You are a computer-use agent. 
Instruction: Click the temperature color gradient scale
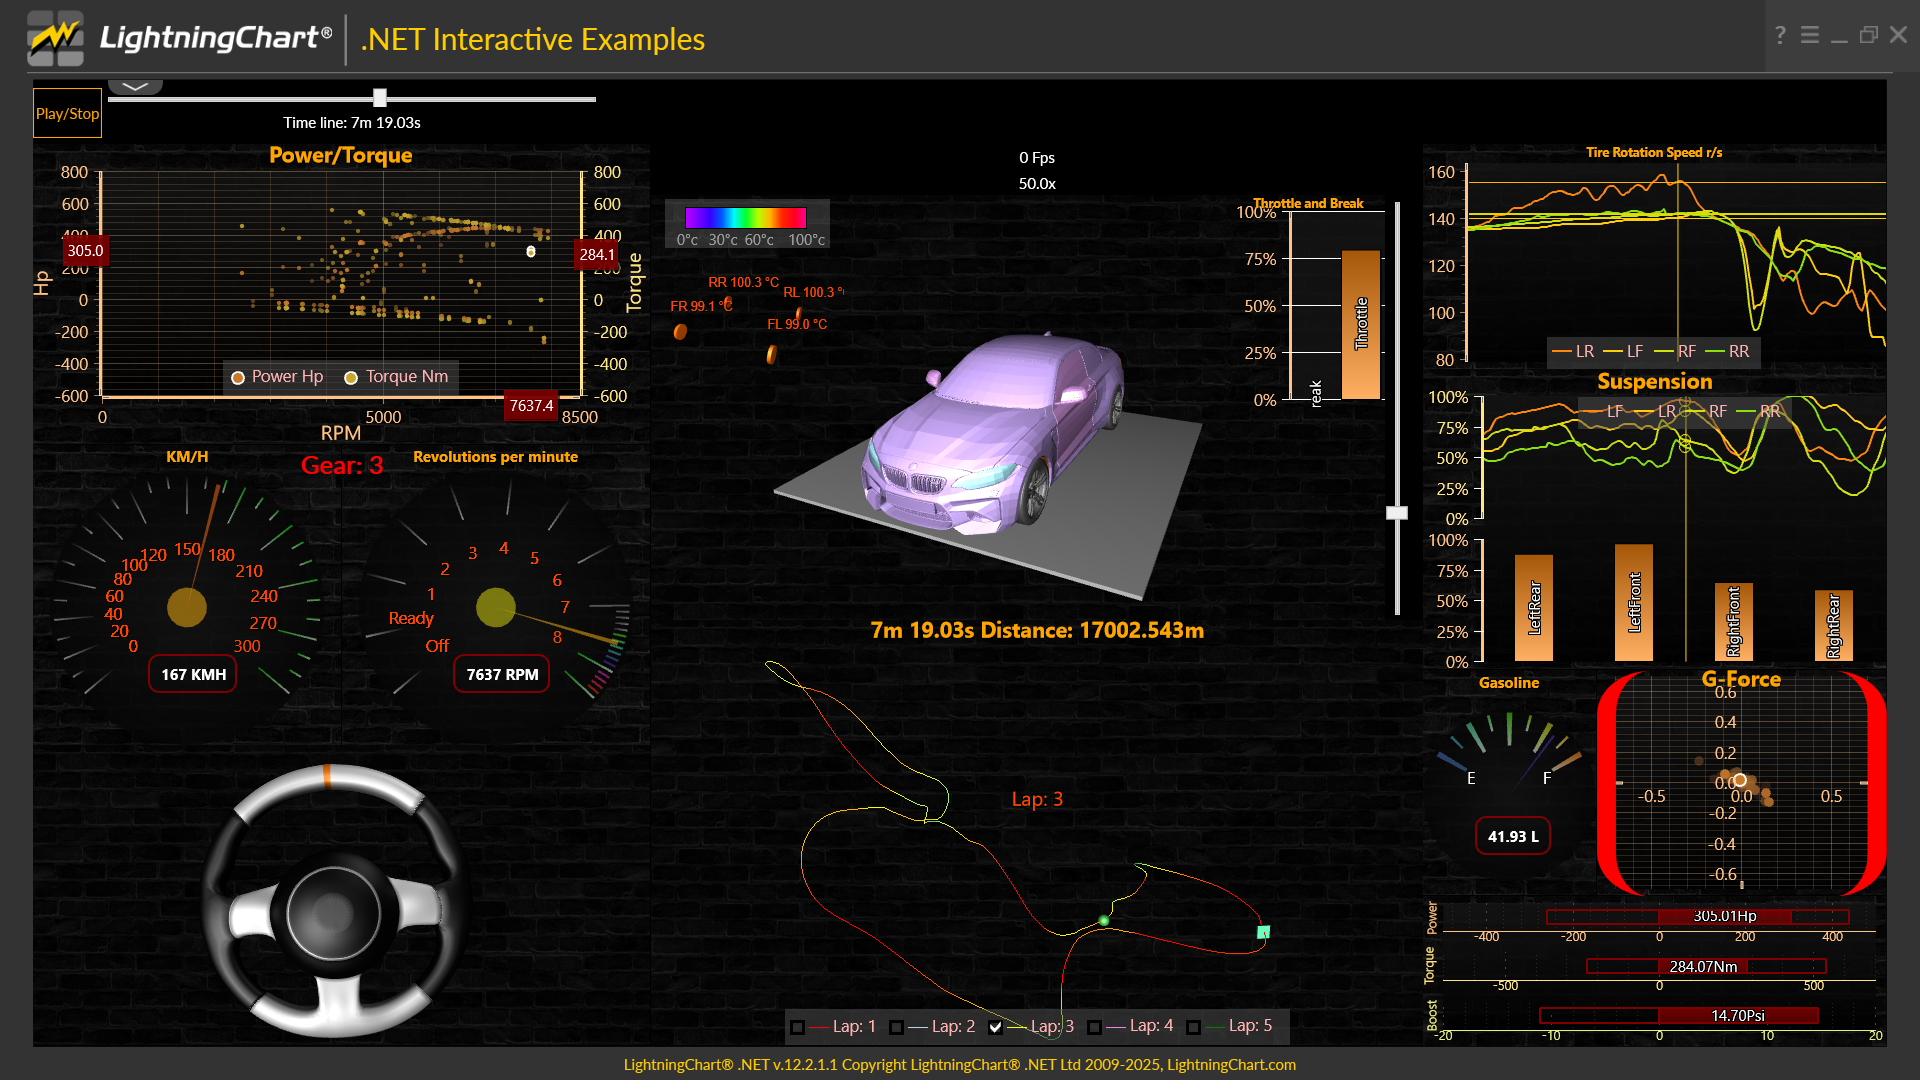745,217
